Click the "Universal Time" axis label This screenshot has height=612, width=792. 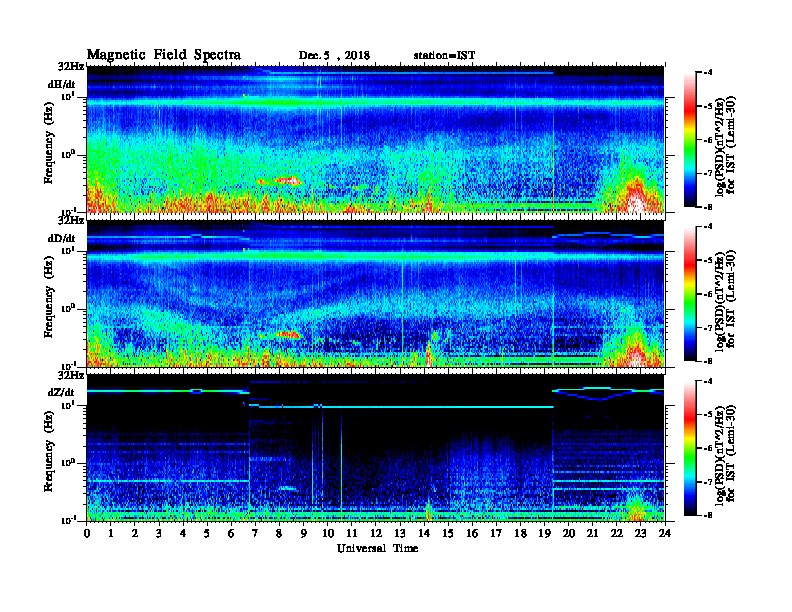[377, 548]
